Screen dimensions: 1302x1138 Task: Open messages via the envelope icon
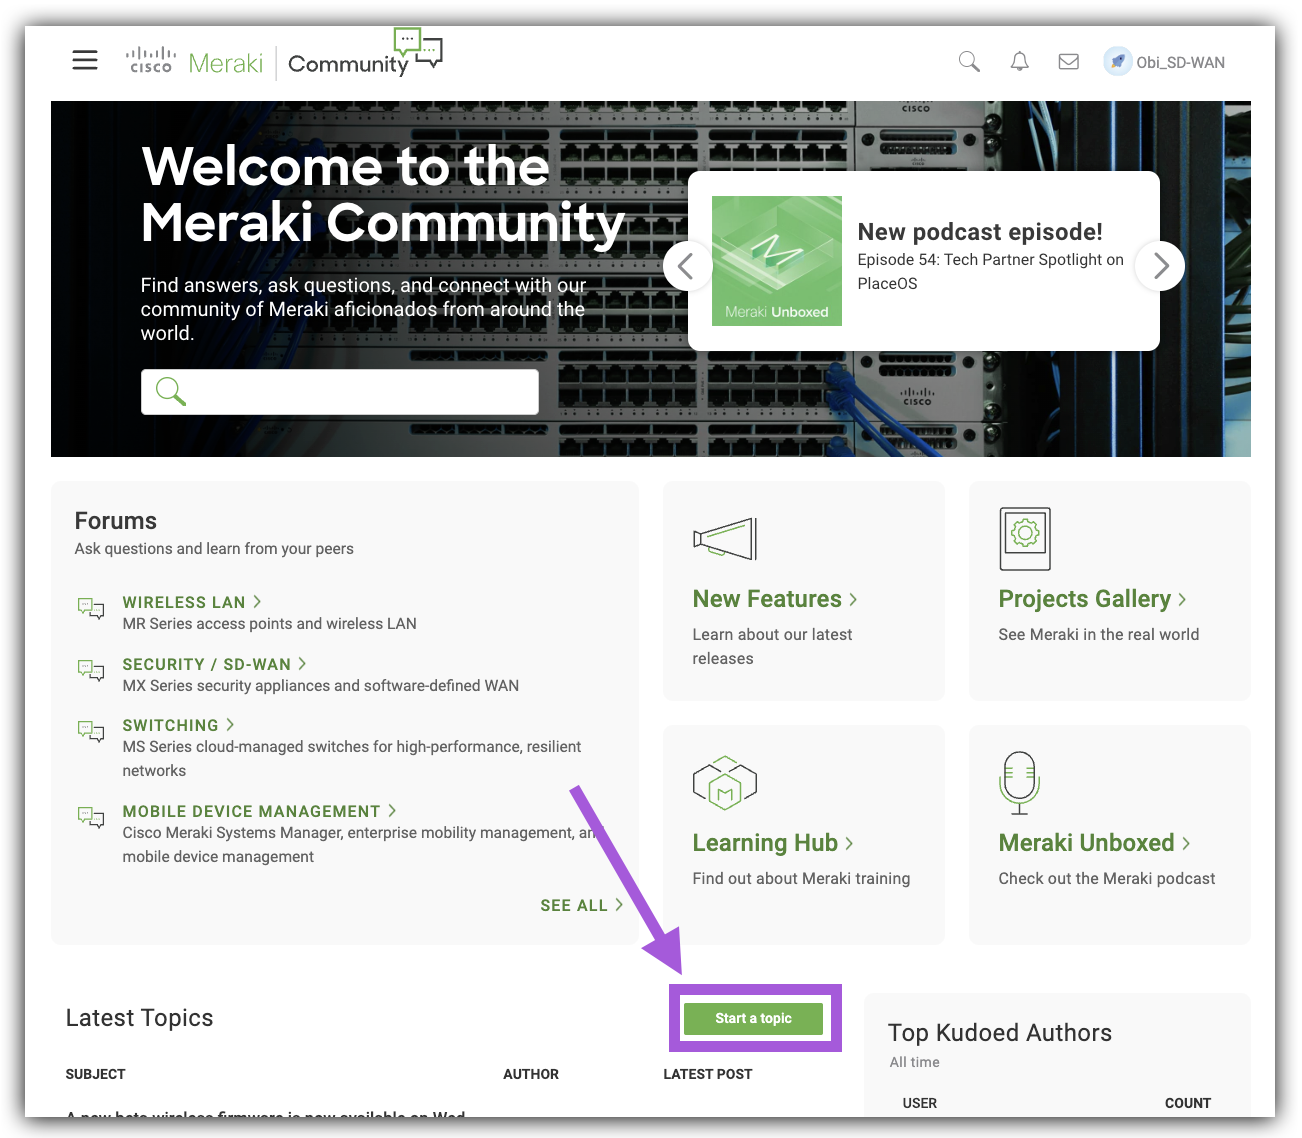1068,61
